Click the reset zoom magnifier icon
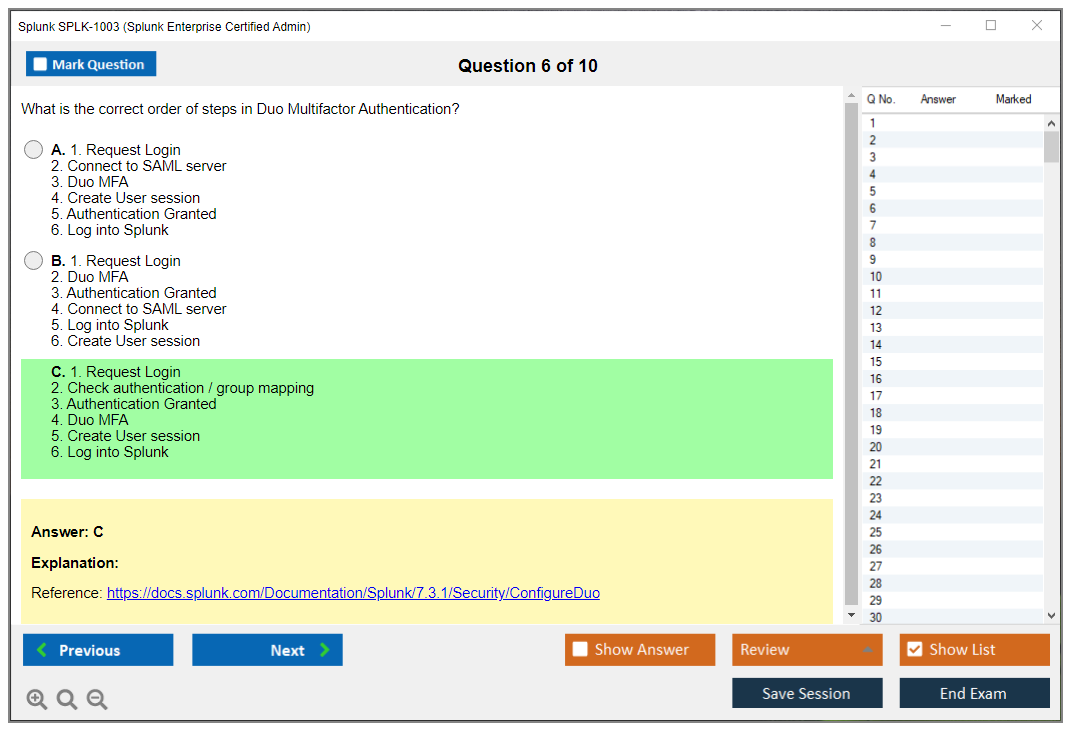 point(67,700)
